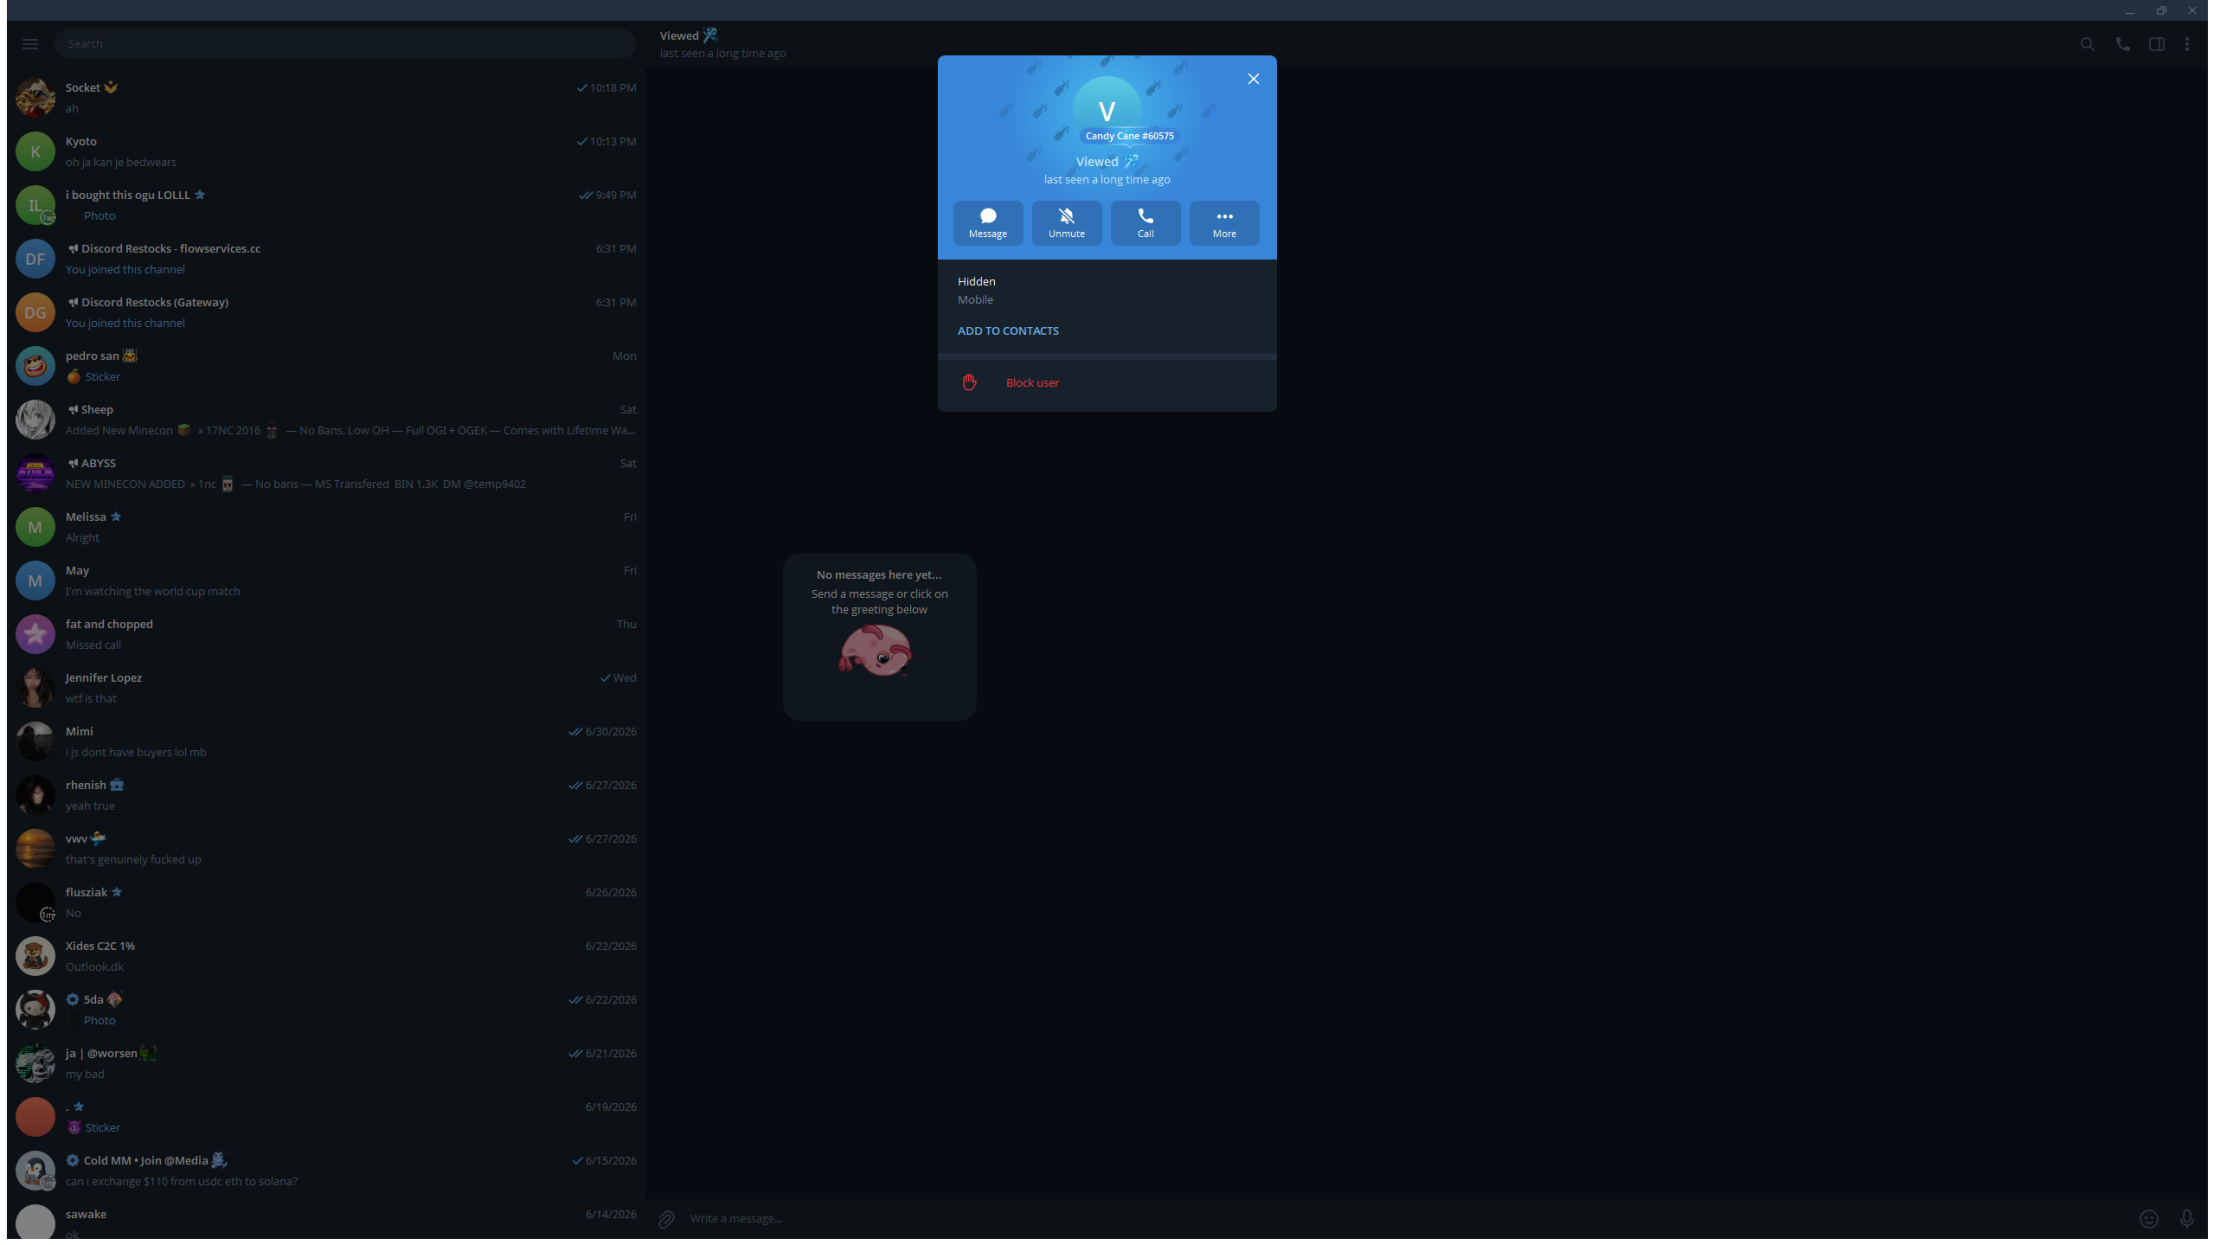Open the Sheep channel
Screen dimensions: 2214x1245
click(326, 420)
